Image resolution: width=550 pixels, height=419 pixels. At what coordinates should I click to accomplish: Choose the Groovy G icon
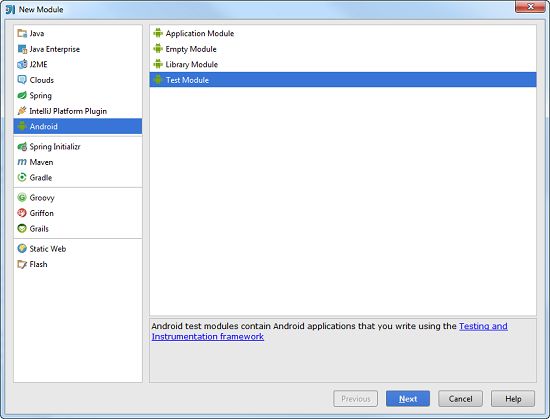coord(22,197)
